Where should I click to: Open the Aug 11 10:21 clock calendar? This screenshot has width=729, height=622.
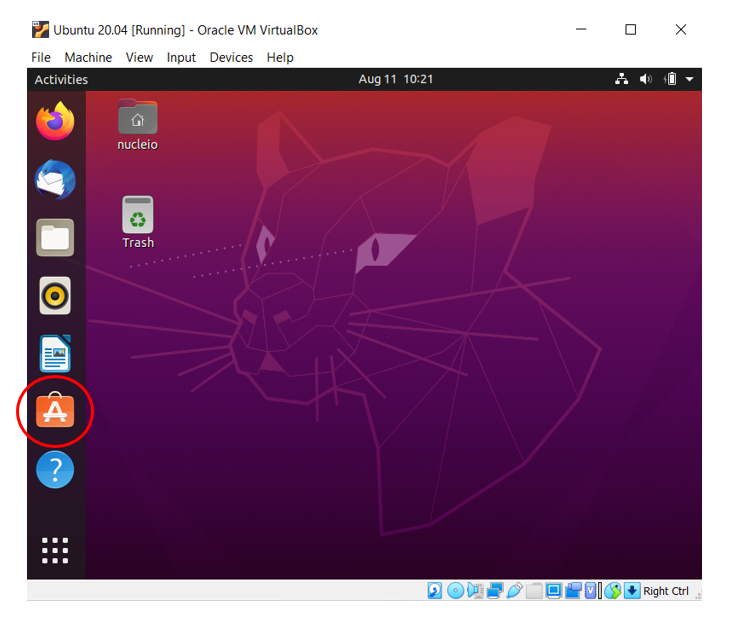click(396, 79)
